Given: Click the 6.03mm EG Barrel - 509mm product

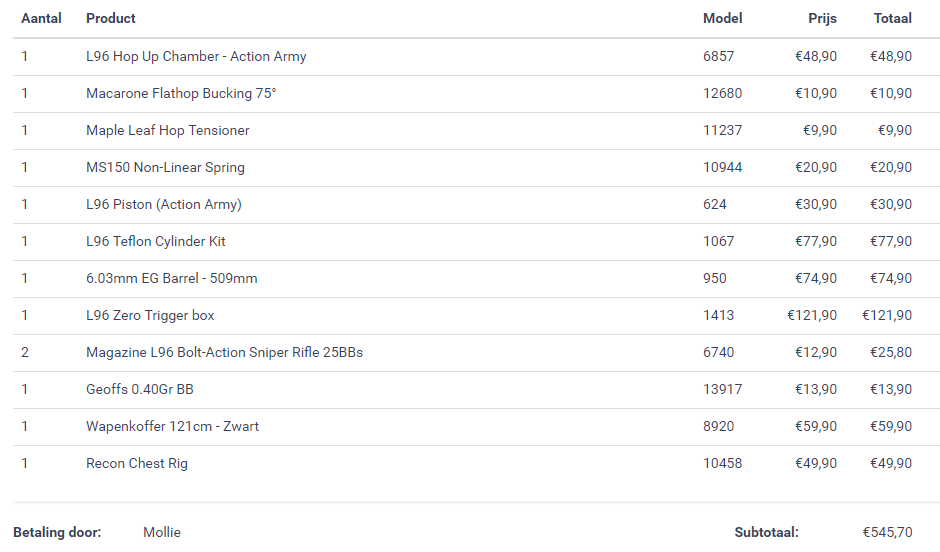Looking at the screenshot, I should click(x=172, y=278).
